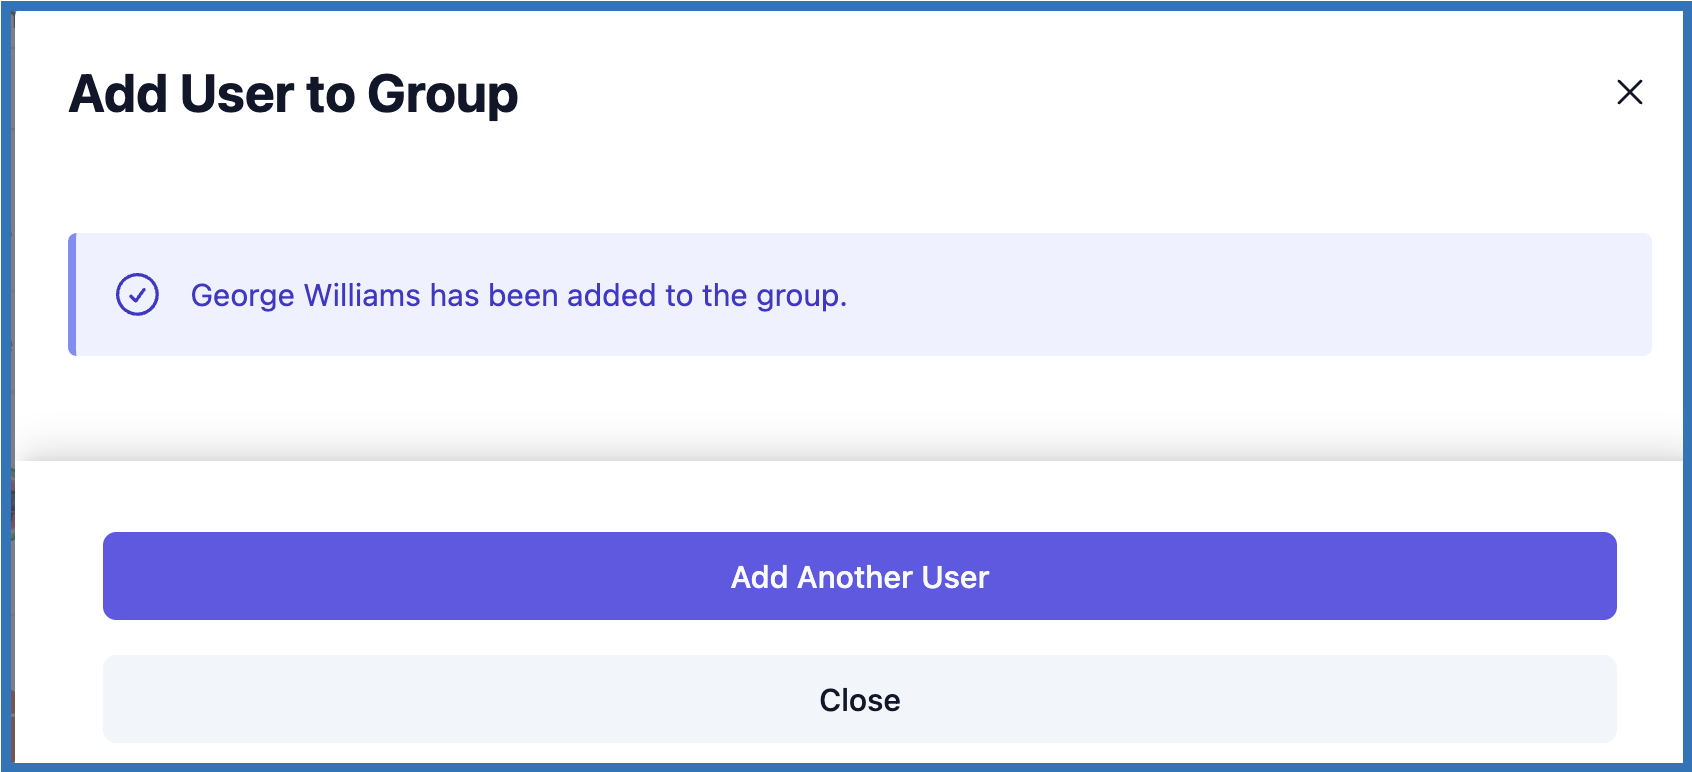Click the word to in the dialog title
This screenshot has width=1692, height=772.
coord(330,94)
